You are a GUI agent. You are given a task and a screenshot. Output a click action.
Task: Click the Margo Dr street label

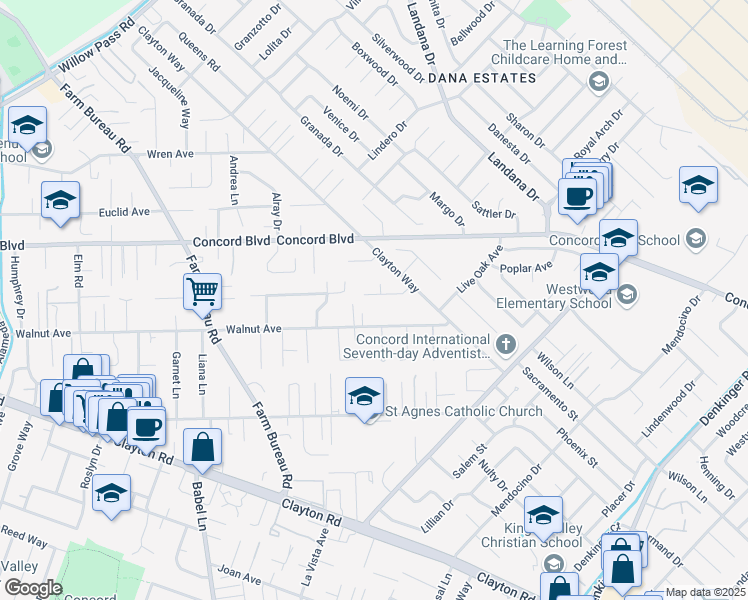447,209
